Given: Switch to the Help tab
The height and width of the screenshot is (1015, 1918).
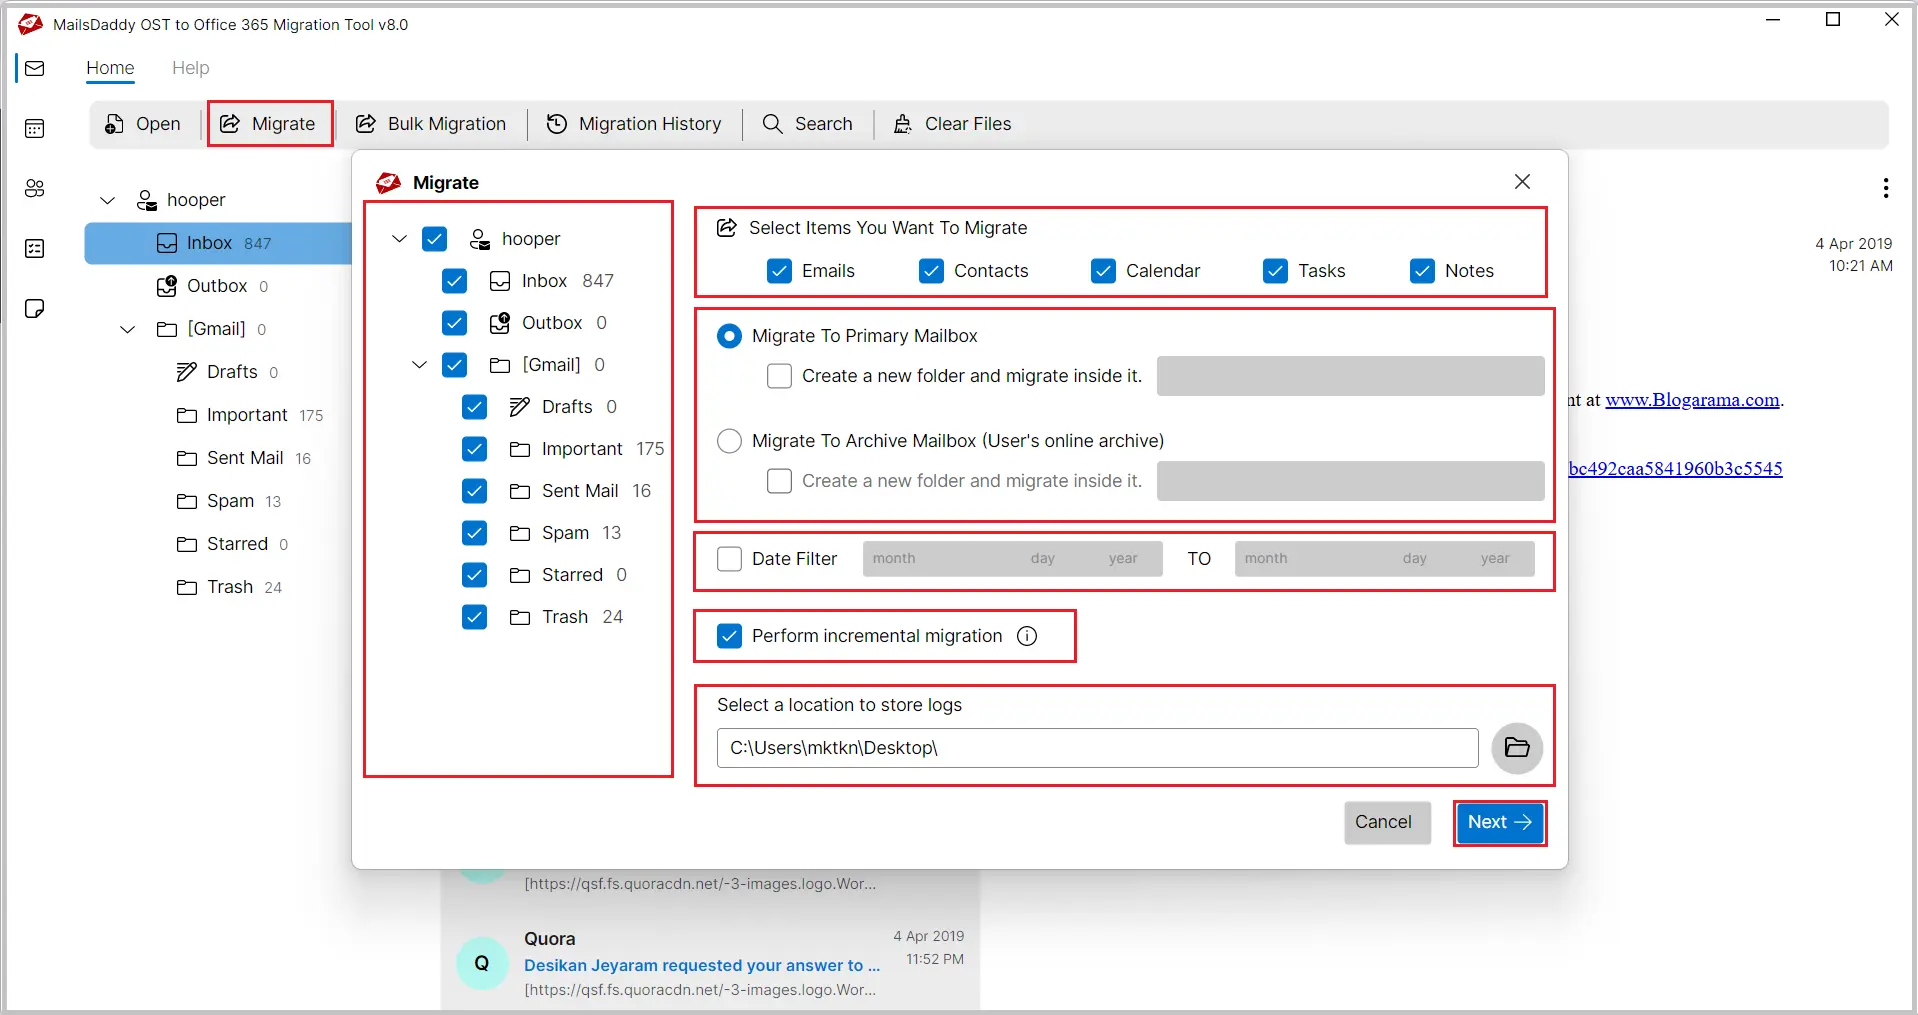Looking at the screenshot, I should coord(190,68).
